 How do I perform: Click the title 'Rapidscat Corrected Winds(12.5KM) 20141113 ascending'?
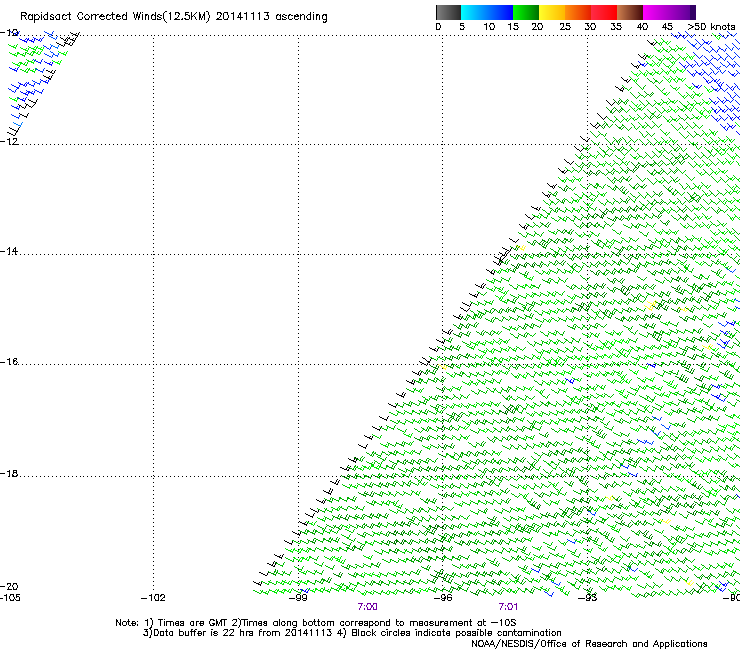click(x=174, y=17)
